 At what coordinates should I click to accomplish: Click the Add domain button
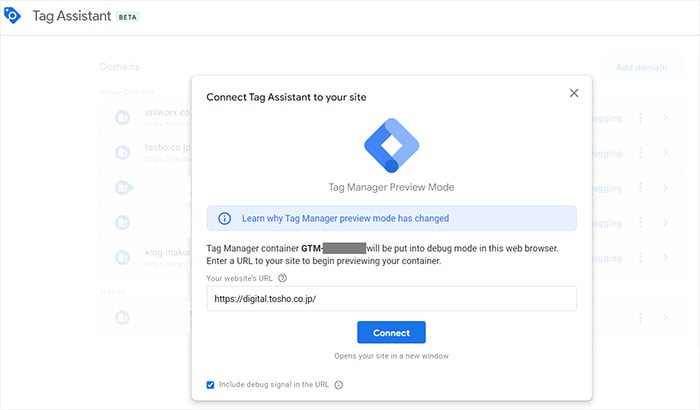point(641,67)
